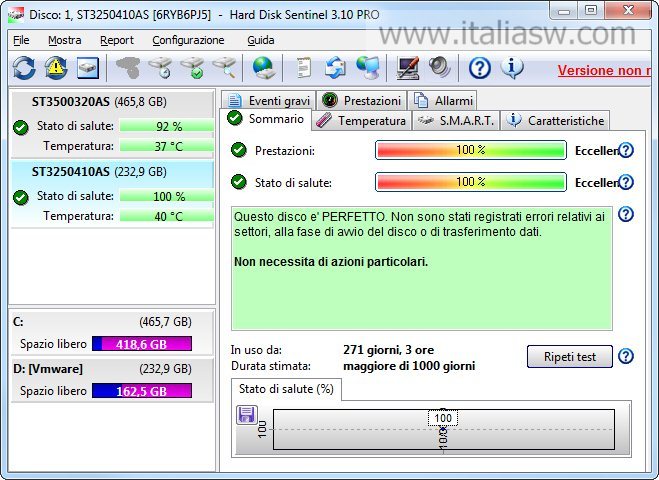Open the Configurazione menu

point(188,40)
